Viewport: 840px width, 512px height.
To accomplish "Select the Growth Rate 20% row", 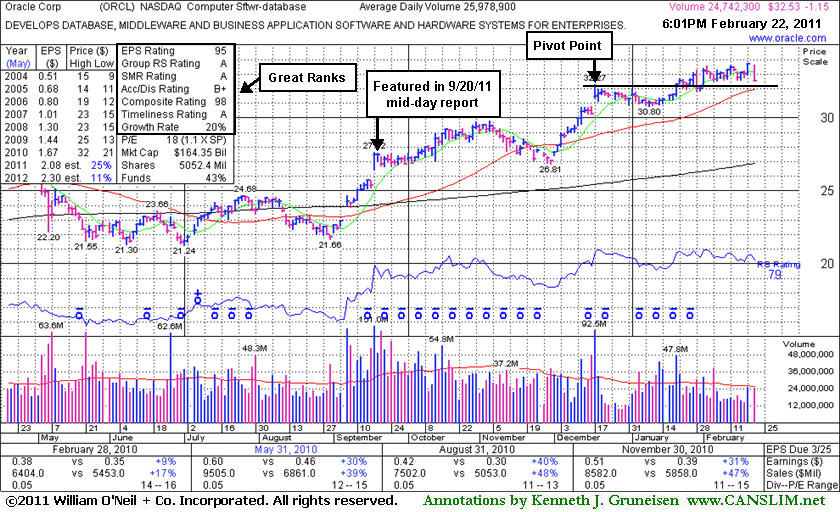I will coord(174,127).
